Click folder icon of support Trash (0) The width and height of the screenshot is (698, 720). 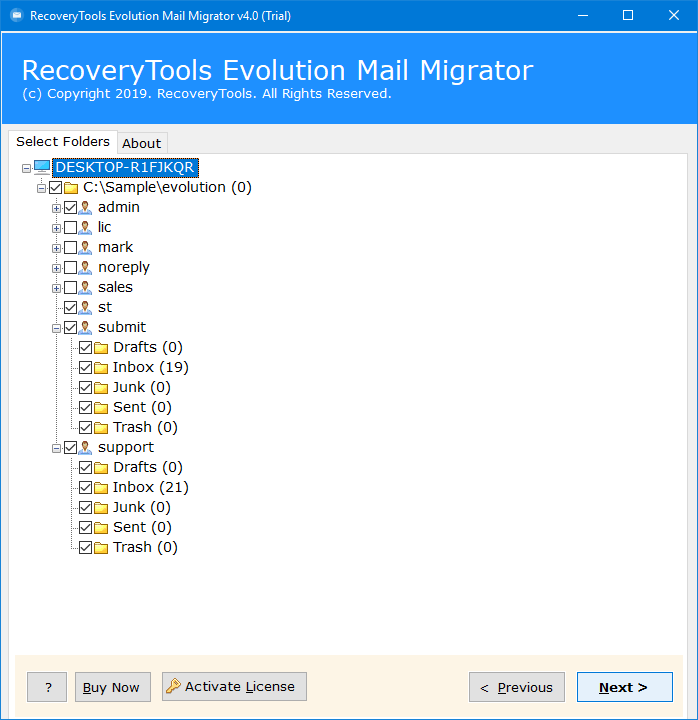(x=101, y=548)
